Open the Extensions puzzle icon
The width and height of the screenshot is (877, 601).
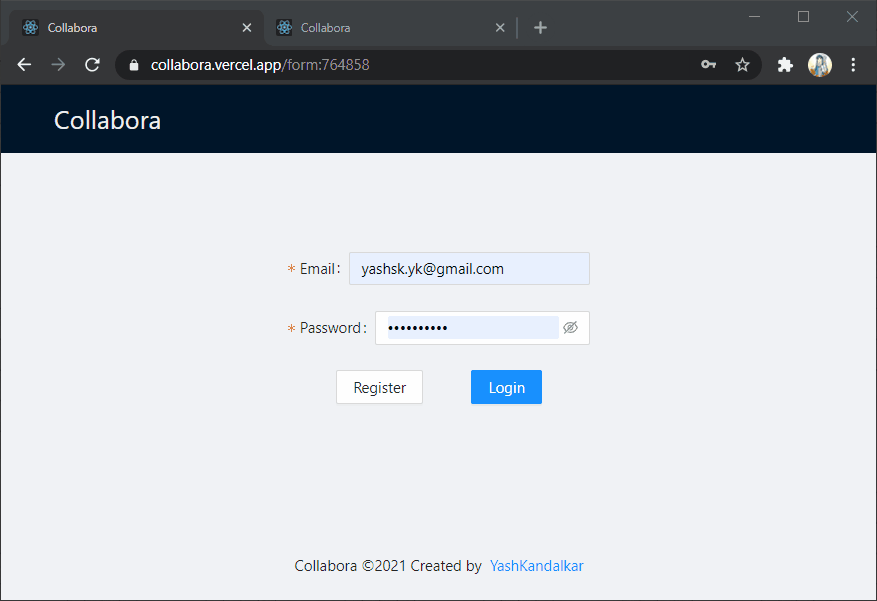pos(785,65)
